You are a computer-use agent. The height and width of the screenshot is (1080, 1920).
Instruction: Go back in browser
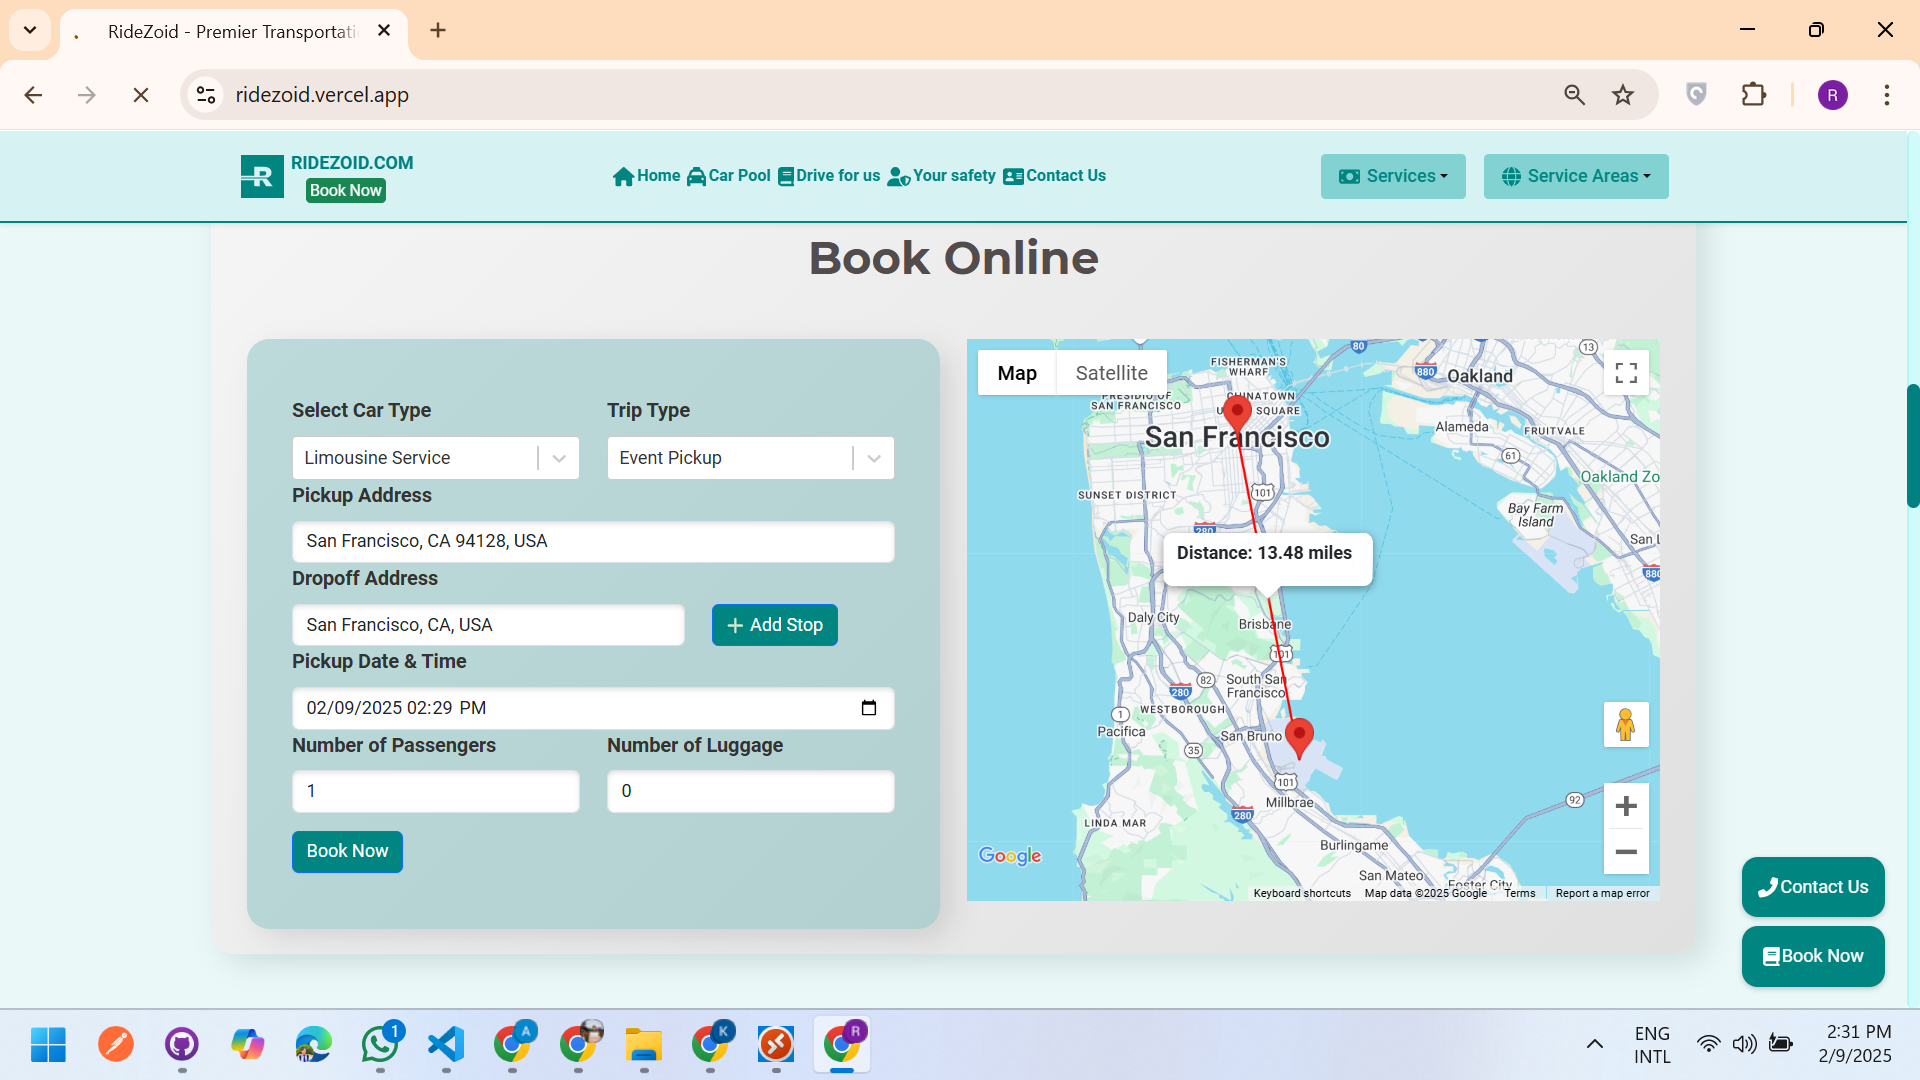(33, 95)
